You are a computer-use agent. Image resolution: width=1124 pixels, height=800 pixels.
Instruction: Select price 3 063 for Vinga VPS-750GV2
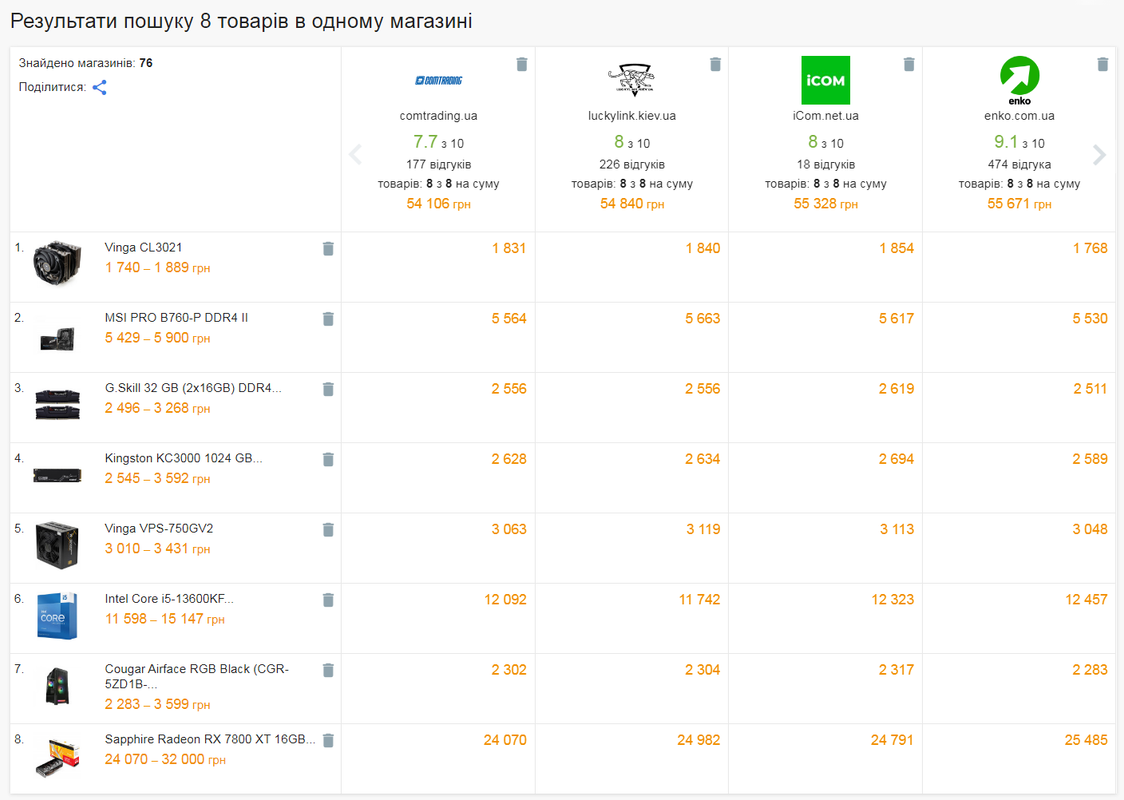tap(509, 529)
